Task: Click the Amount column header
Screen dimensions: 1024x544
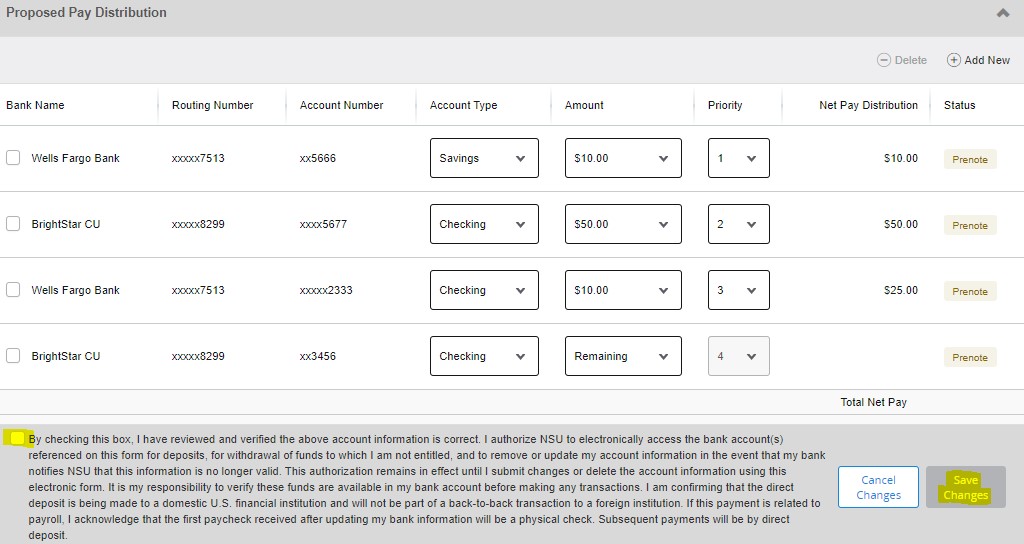Action: pos(584,105)
